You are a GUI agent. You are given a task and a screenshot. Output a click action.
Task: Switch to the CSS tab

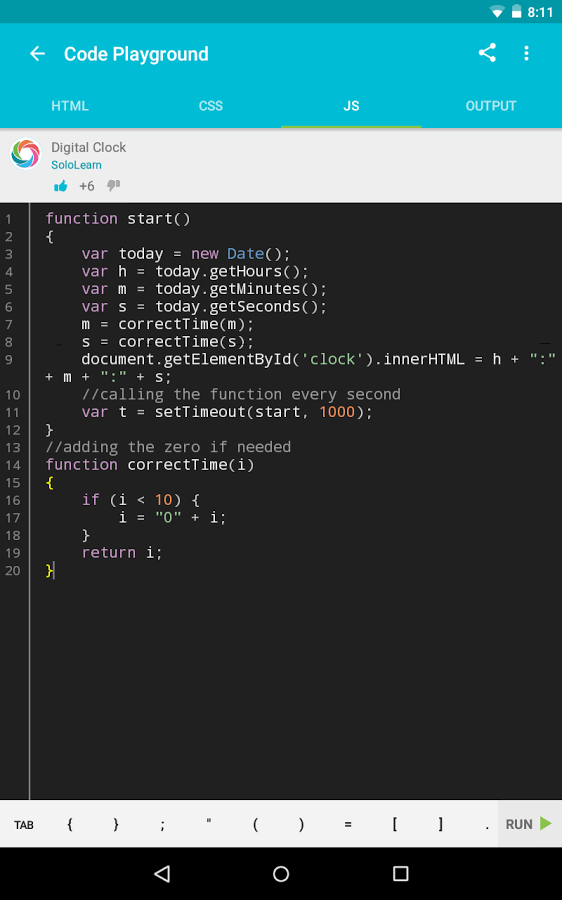click(x=211, y=106)
